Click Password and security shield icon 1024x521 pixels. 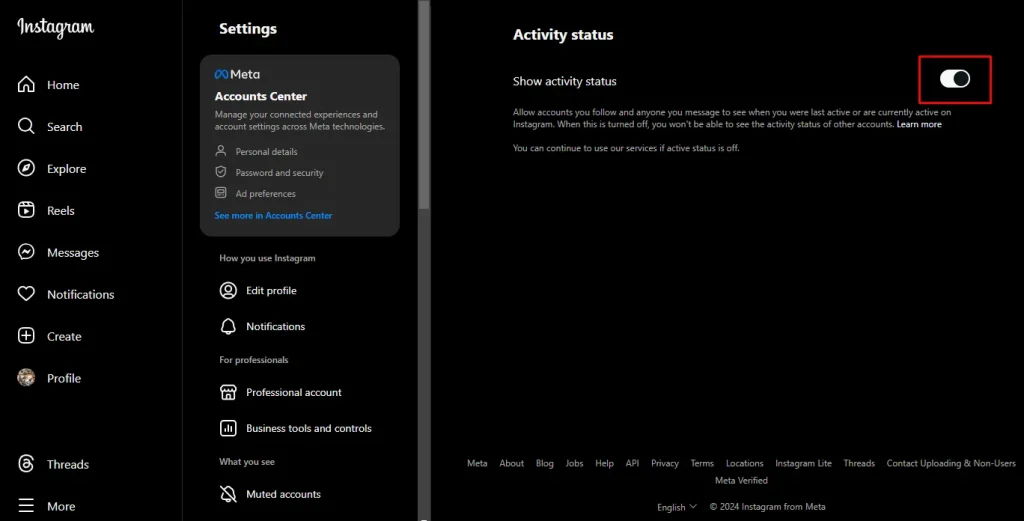(221, 172)
